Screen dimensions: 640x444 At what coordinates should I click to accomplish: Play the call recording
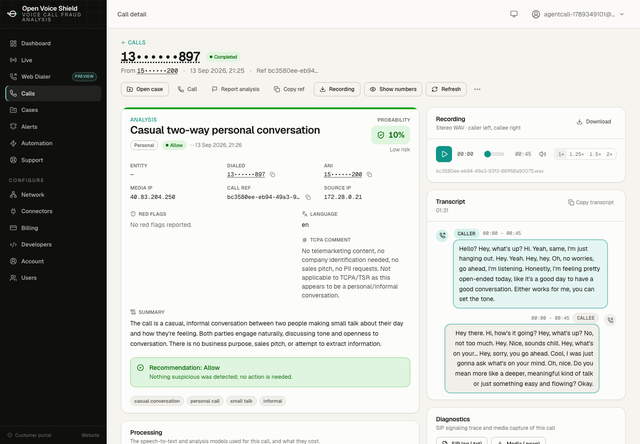pyautogui.click(x=444, y=154)
